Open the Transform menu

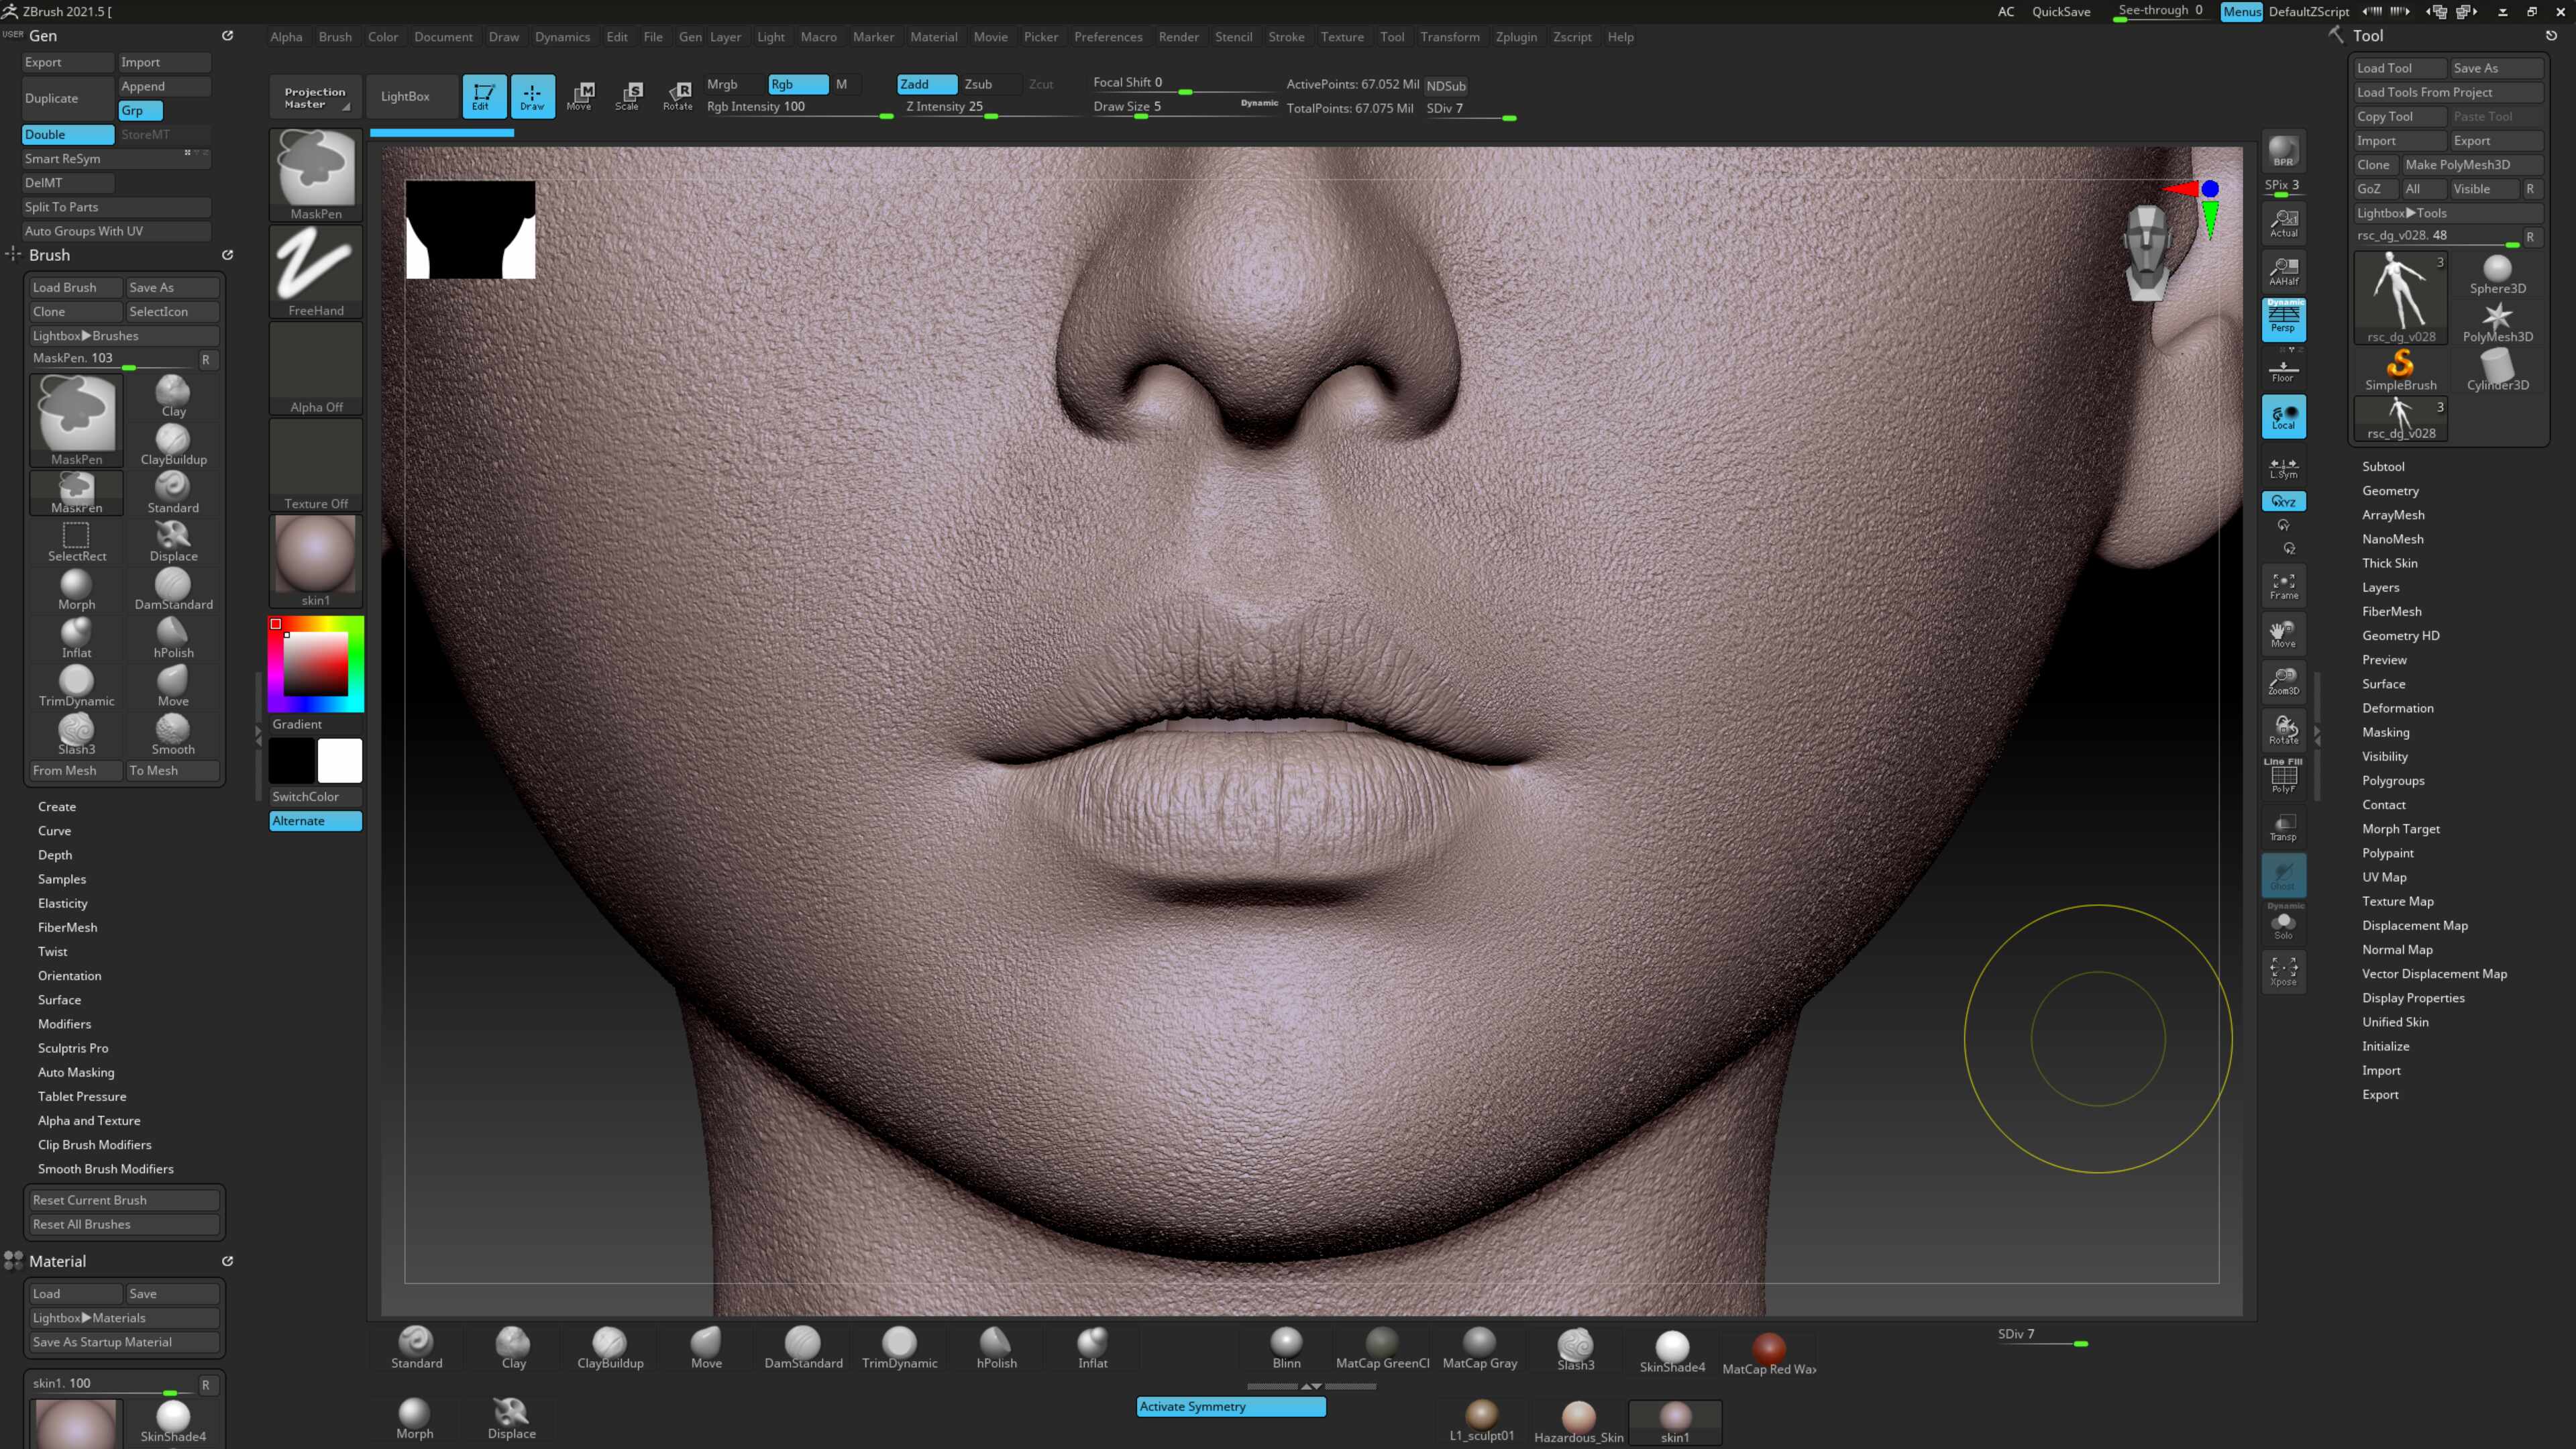(x=1449, y=37)
